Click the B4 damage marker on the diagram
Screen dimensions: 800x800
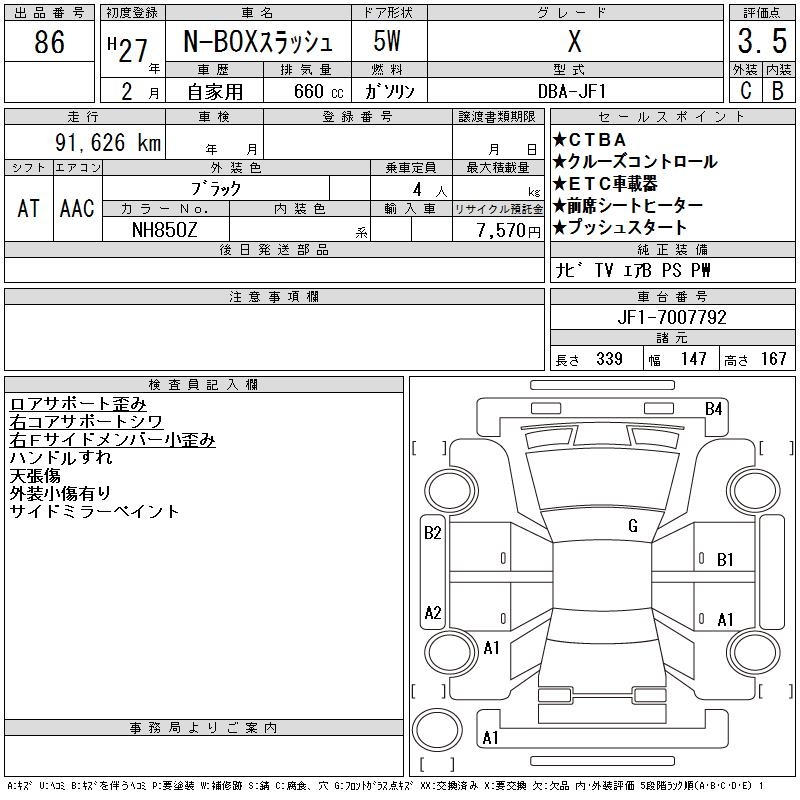point(713,408)
